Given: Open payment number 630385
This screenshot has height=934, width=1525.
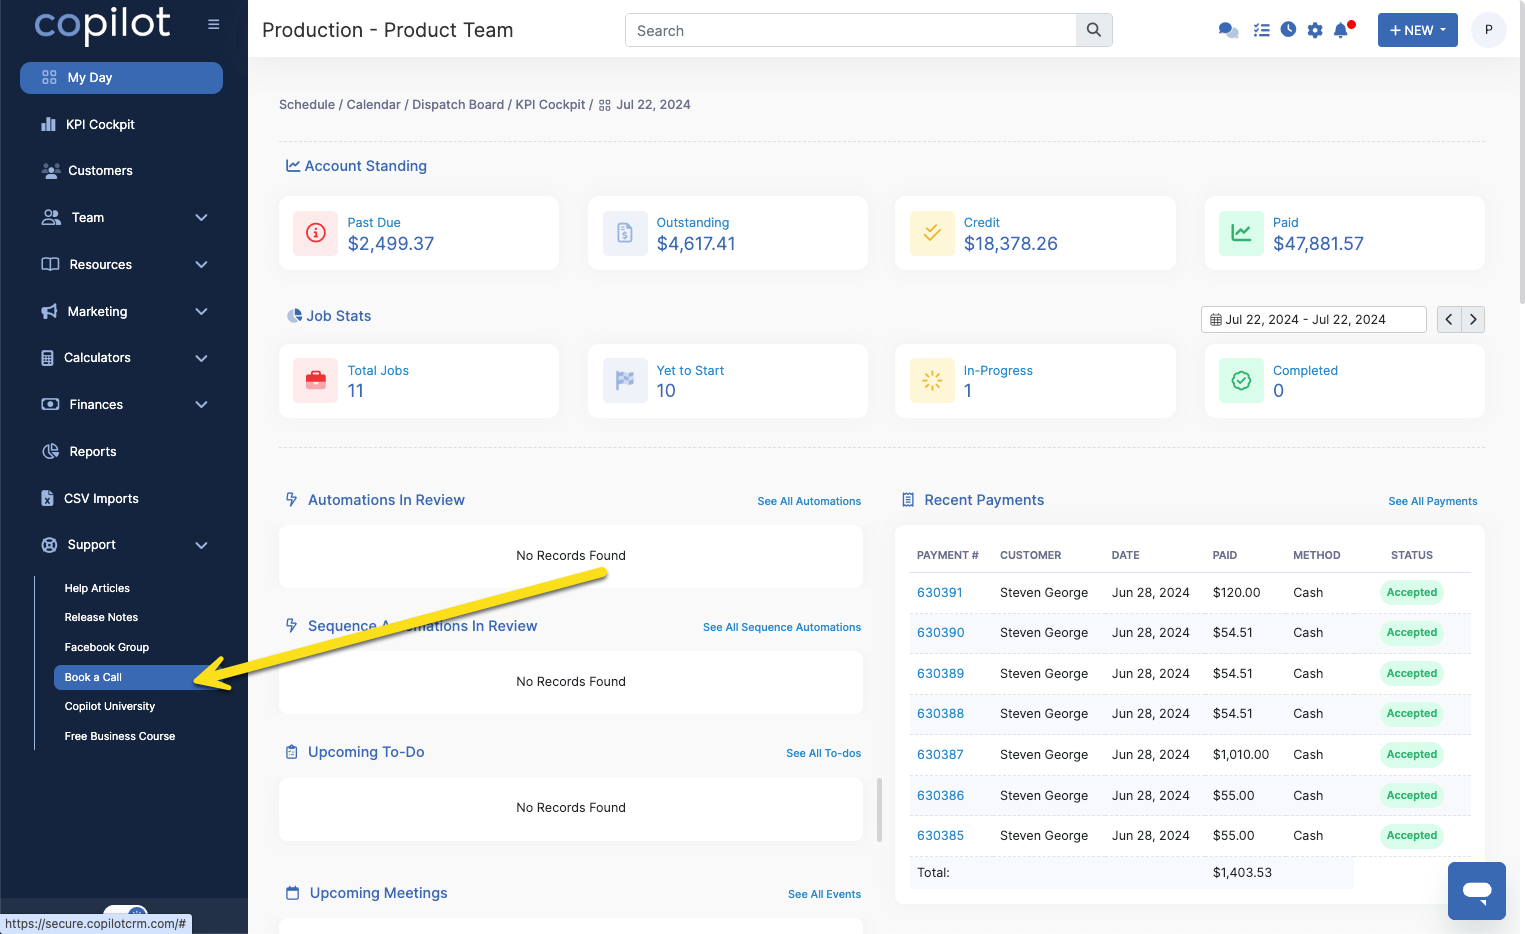Looking at the screenshot, I should [940, 836].
